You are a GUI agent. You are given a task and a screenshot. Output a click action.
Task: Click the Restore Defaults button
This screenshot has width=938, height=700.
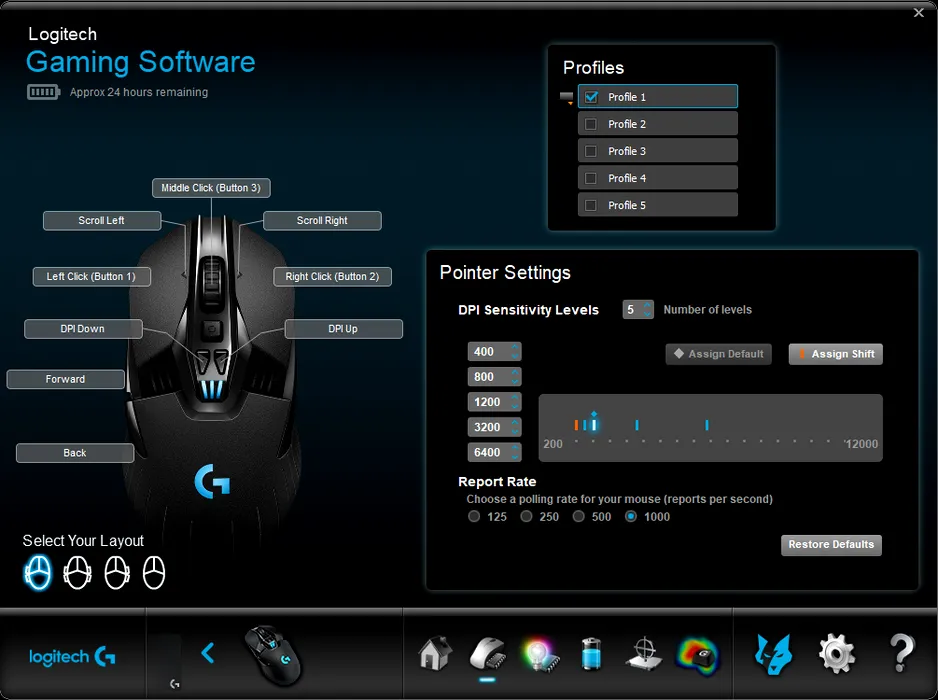(831, 545)
